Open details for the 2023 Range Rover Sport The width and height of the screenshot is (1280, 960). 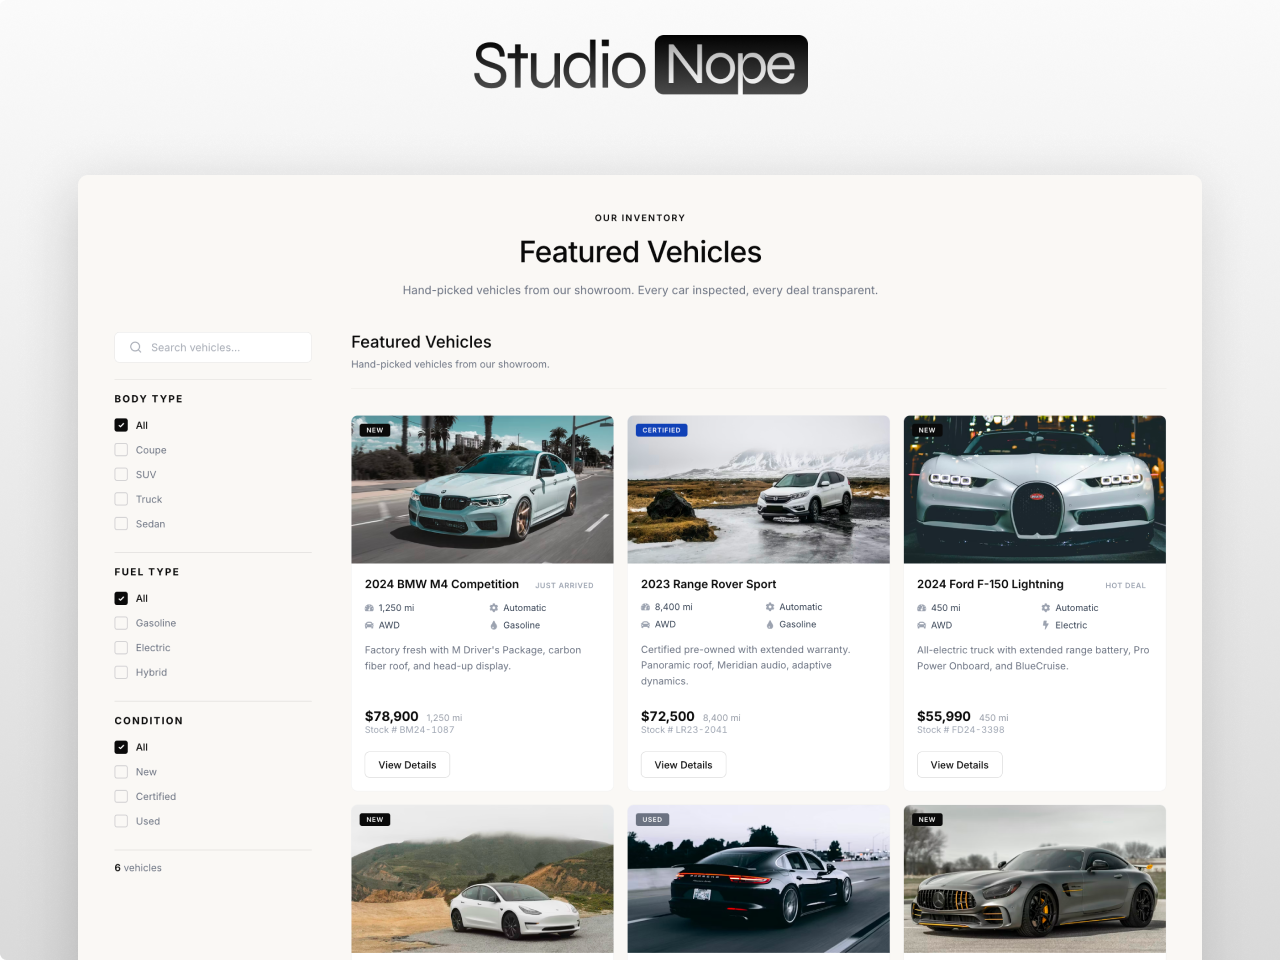pos(683,764)
